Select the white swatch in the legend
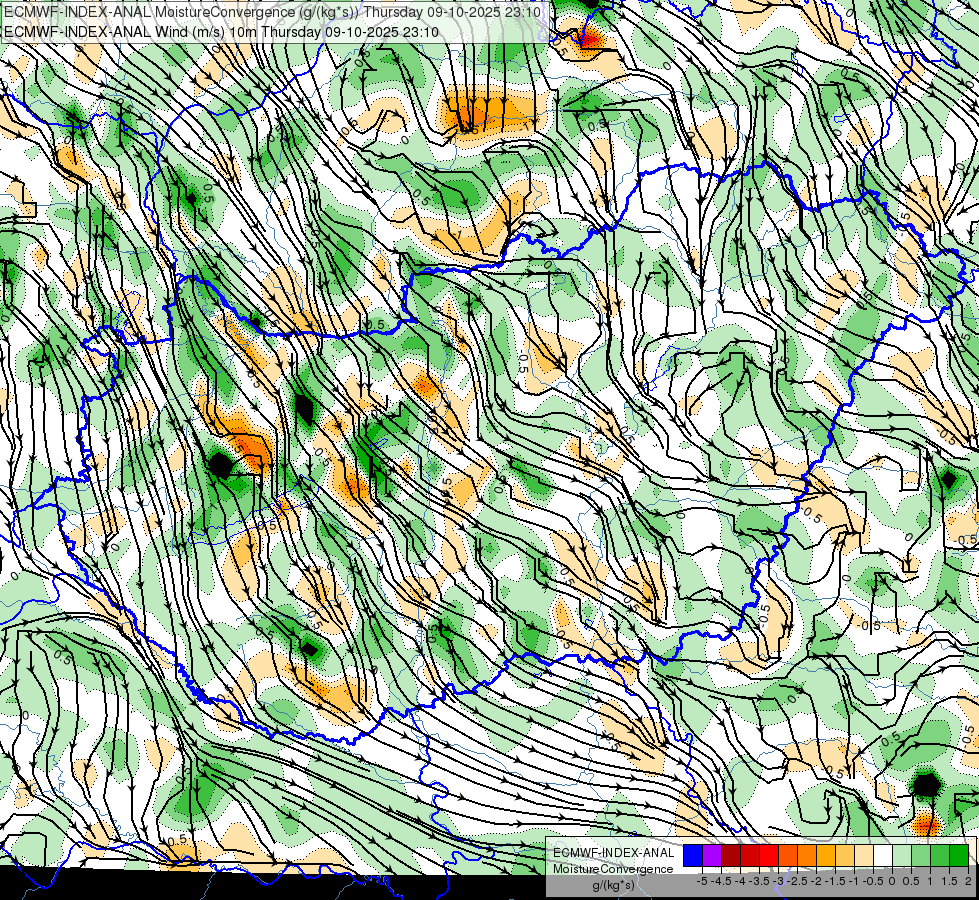This screenshot has height=900, width=979. [883, 855]
